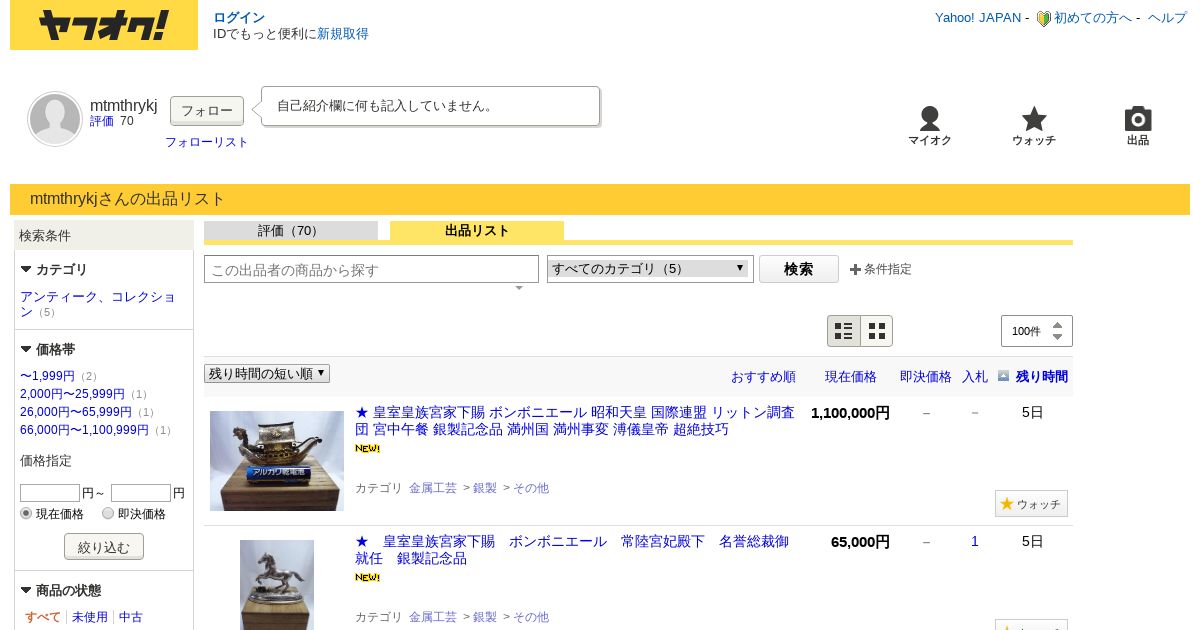Viewport: 1200px width, 630px height.
Task: Select the 即決価格 radio button
Action: click(108, 513)
